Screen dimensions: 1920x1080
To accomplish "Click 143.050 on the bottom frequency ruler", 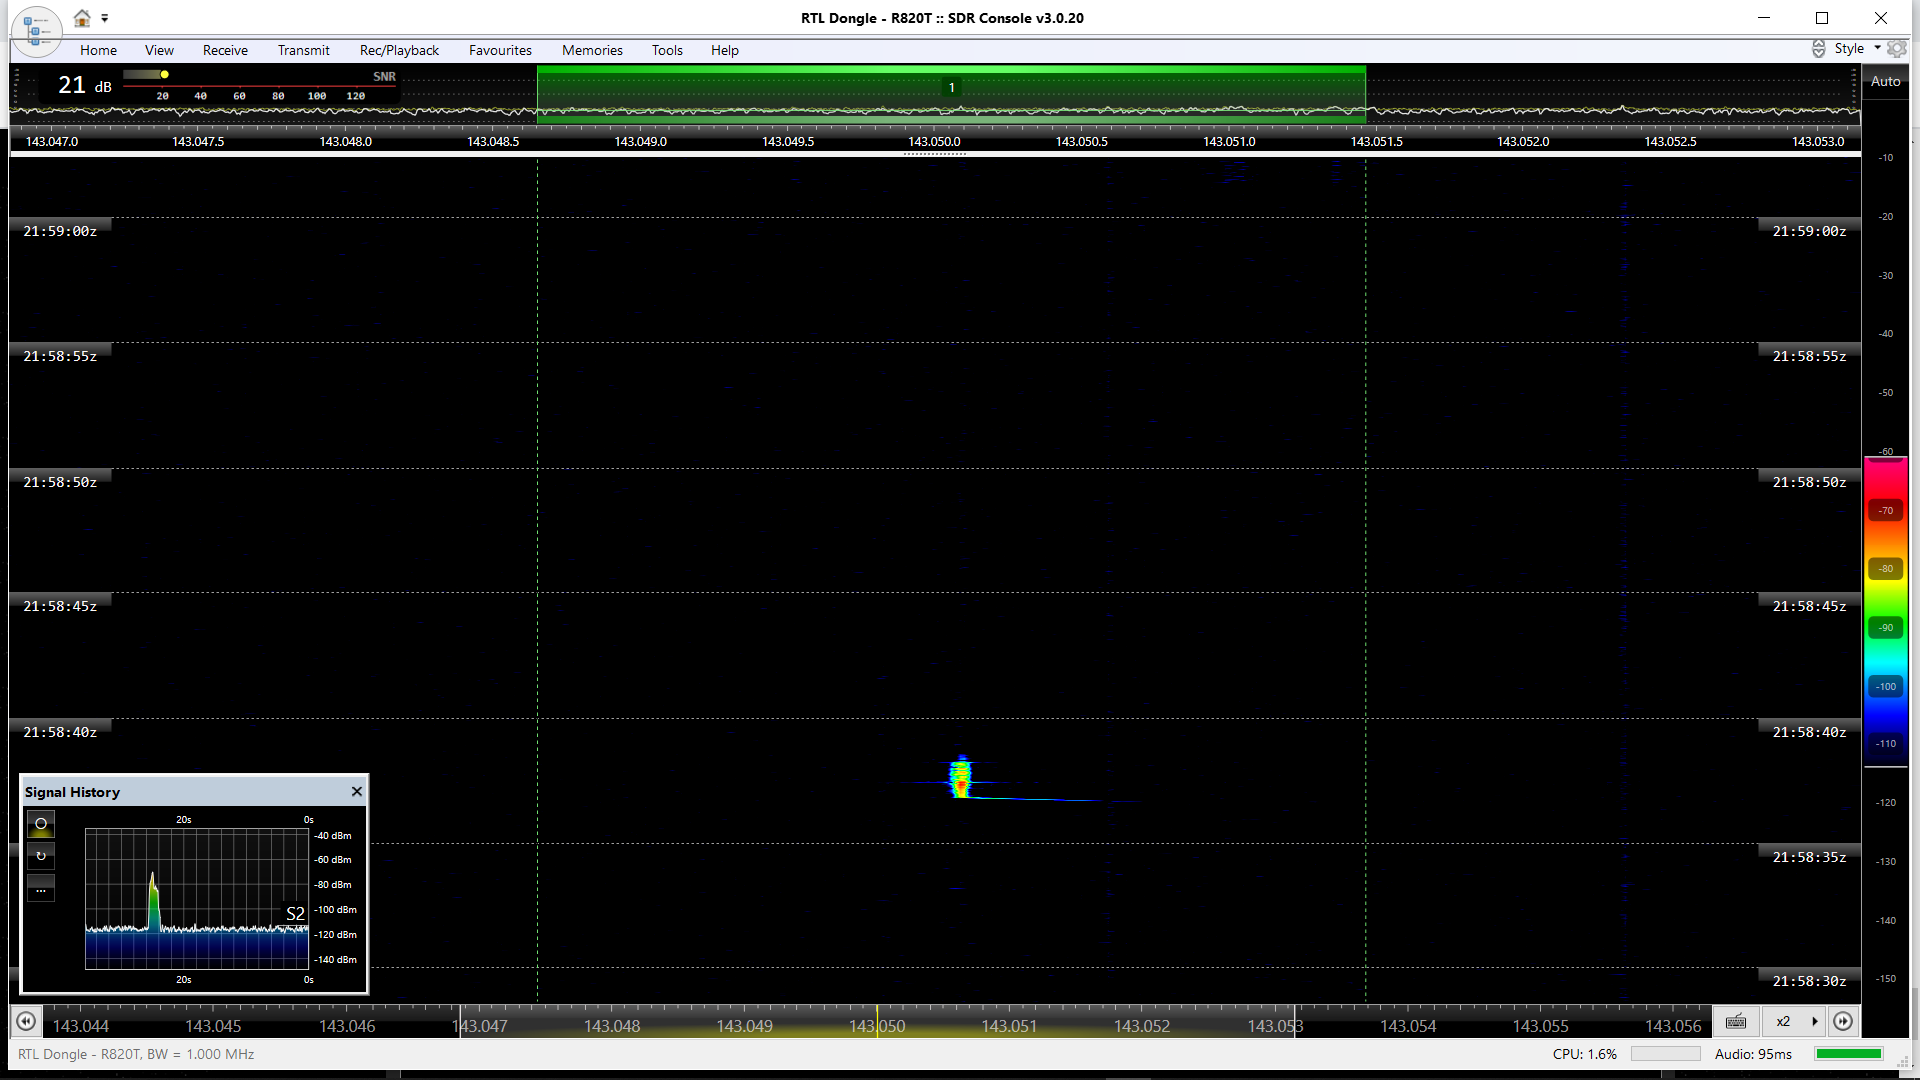I will tap(877, 1026).
